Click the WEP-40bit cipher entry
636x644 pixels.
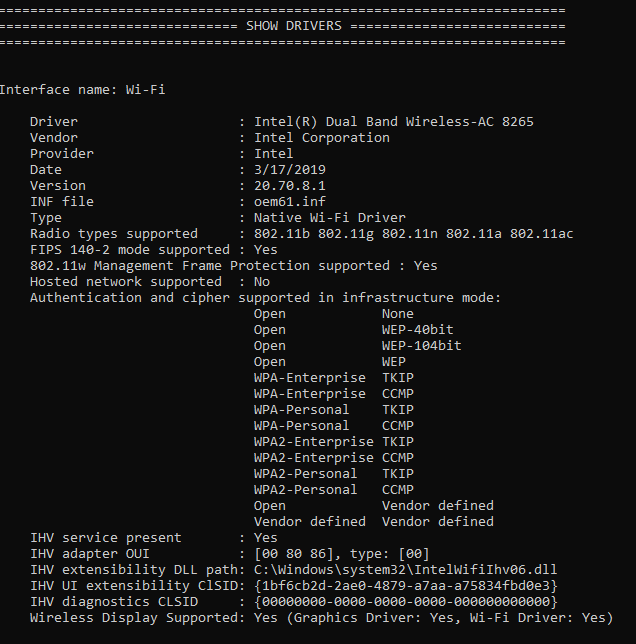pos(417,330)
